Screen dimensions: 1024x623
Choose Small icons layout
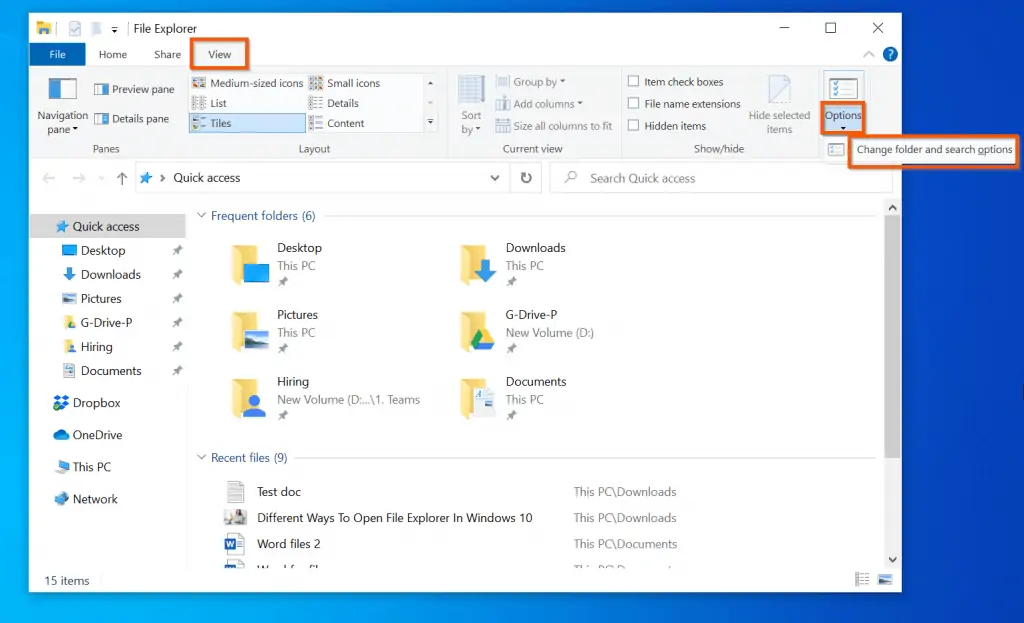coord(344,83)
